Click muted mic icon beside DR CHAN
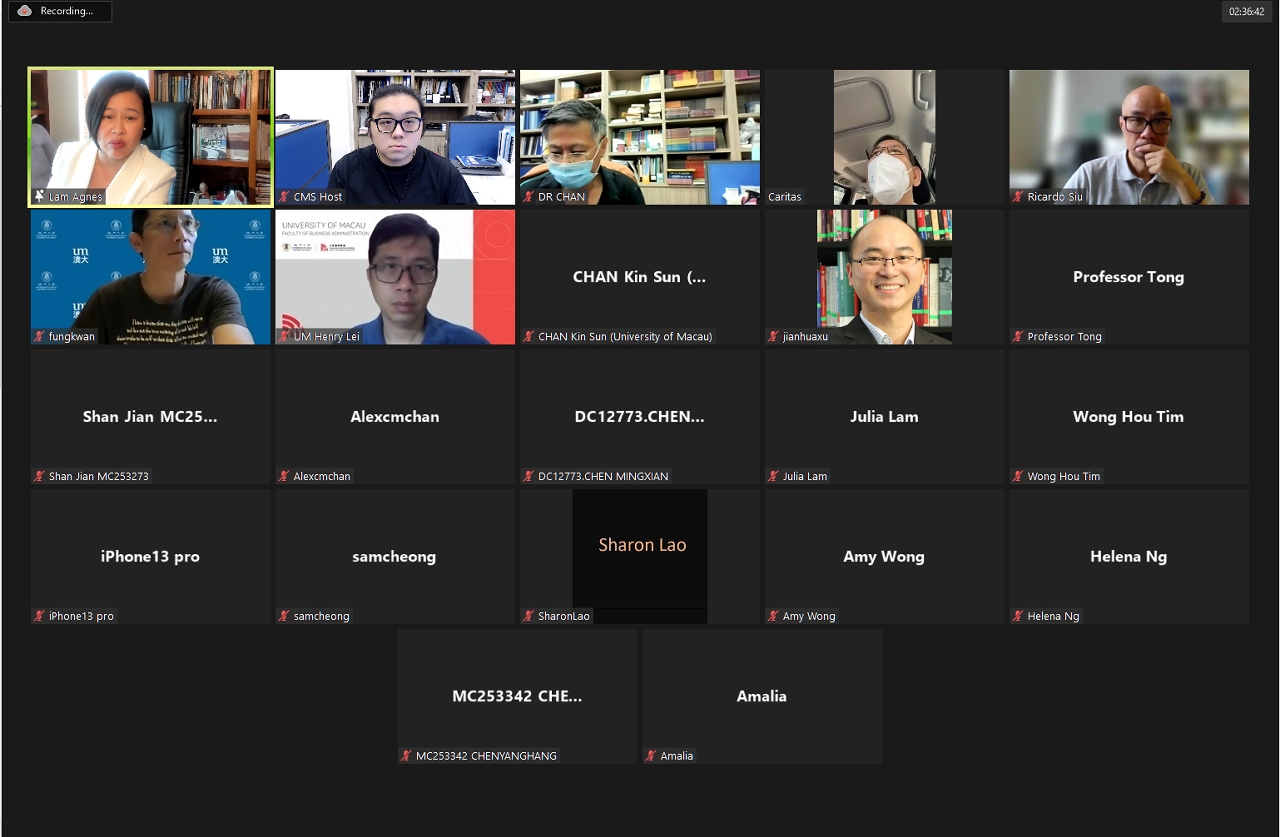This screenshot has height=837, width=1280. (529, 197)
